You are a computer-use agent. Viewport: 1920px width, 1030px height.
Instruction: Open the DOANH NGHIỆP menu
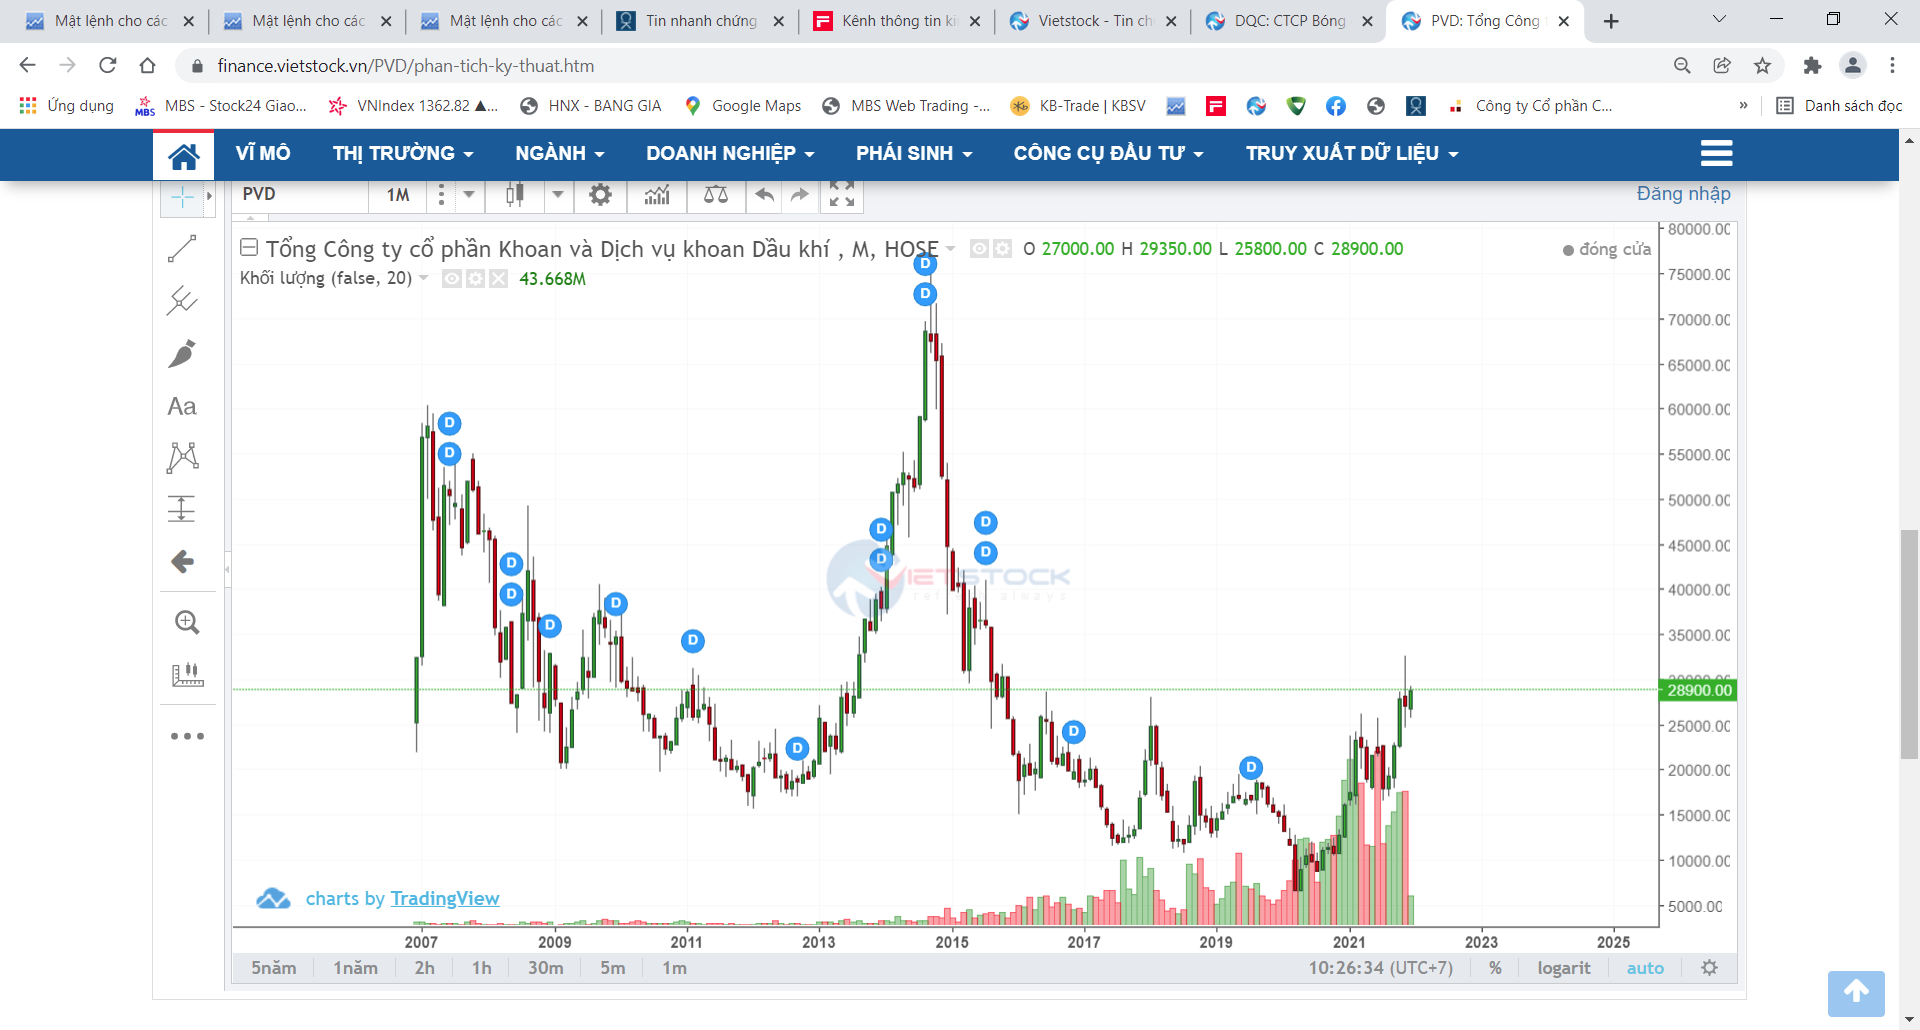(730, 153)
